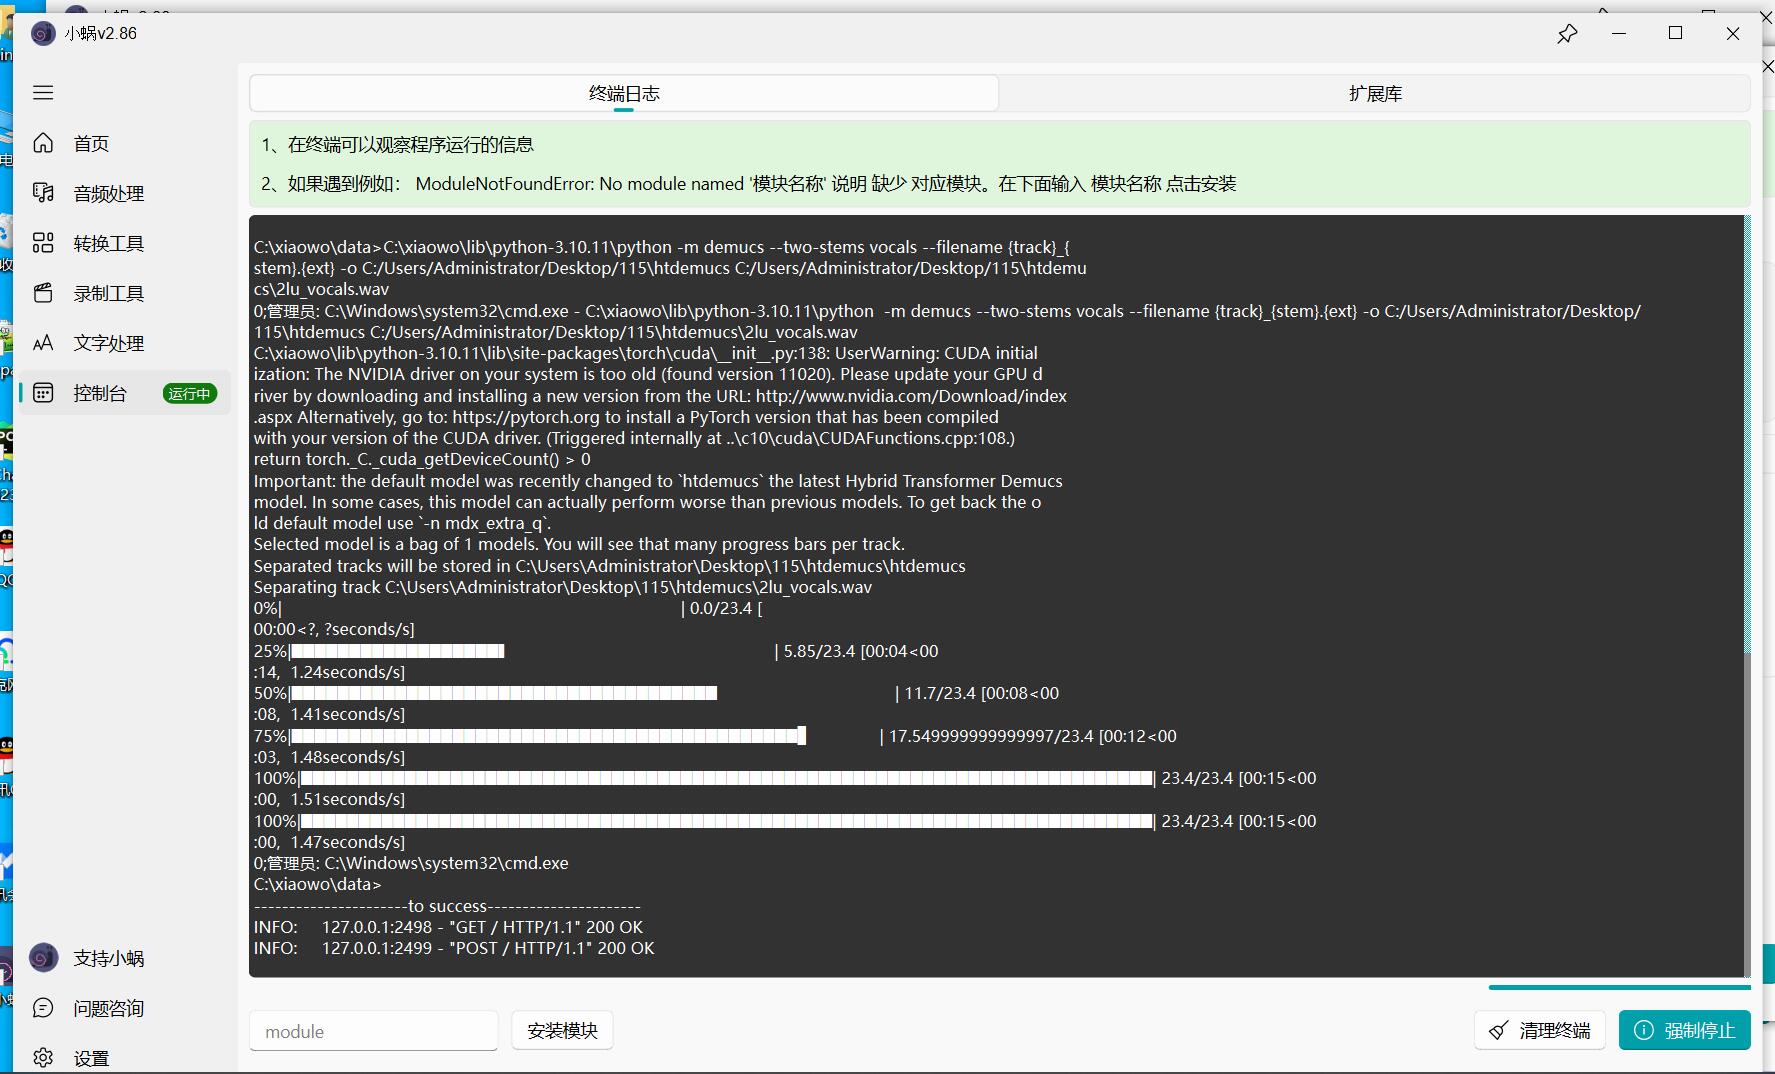Open 音频处理 audio processing section

(108, 194)
